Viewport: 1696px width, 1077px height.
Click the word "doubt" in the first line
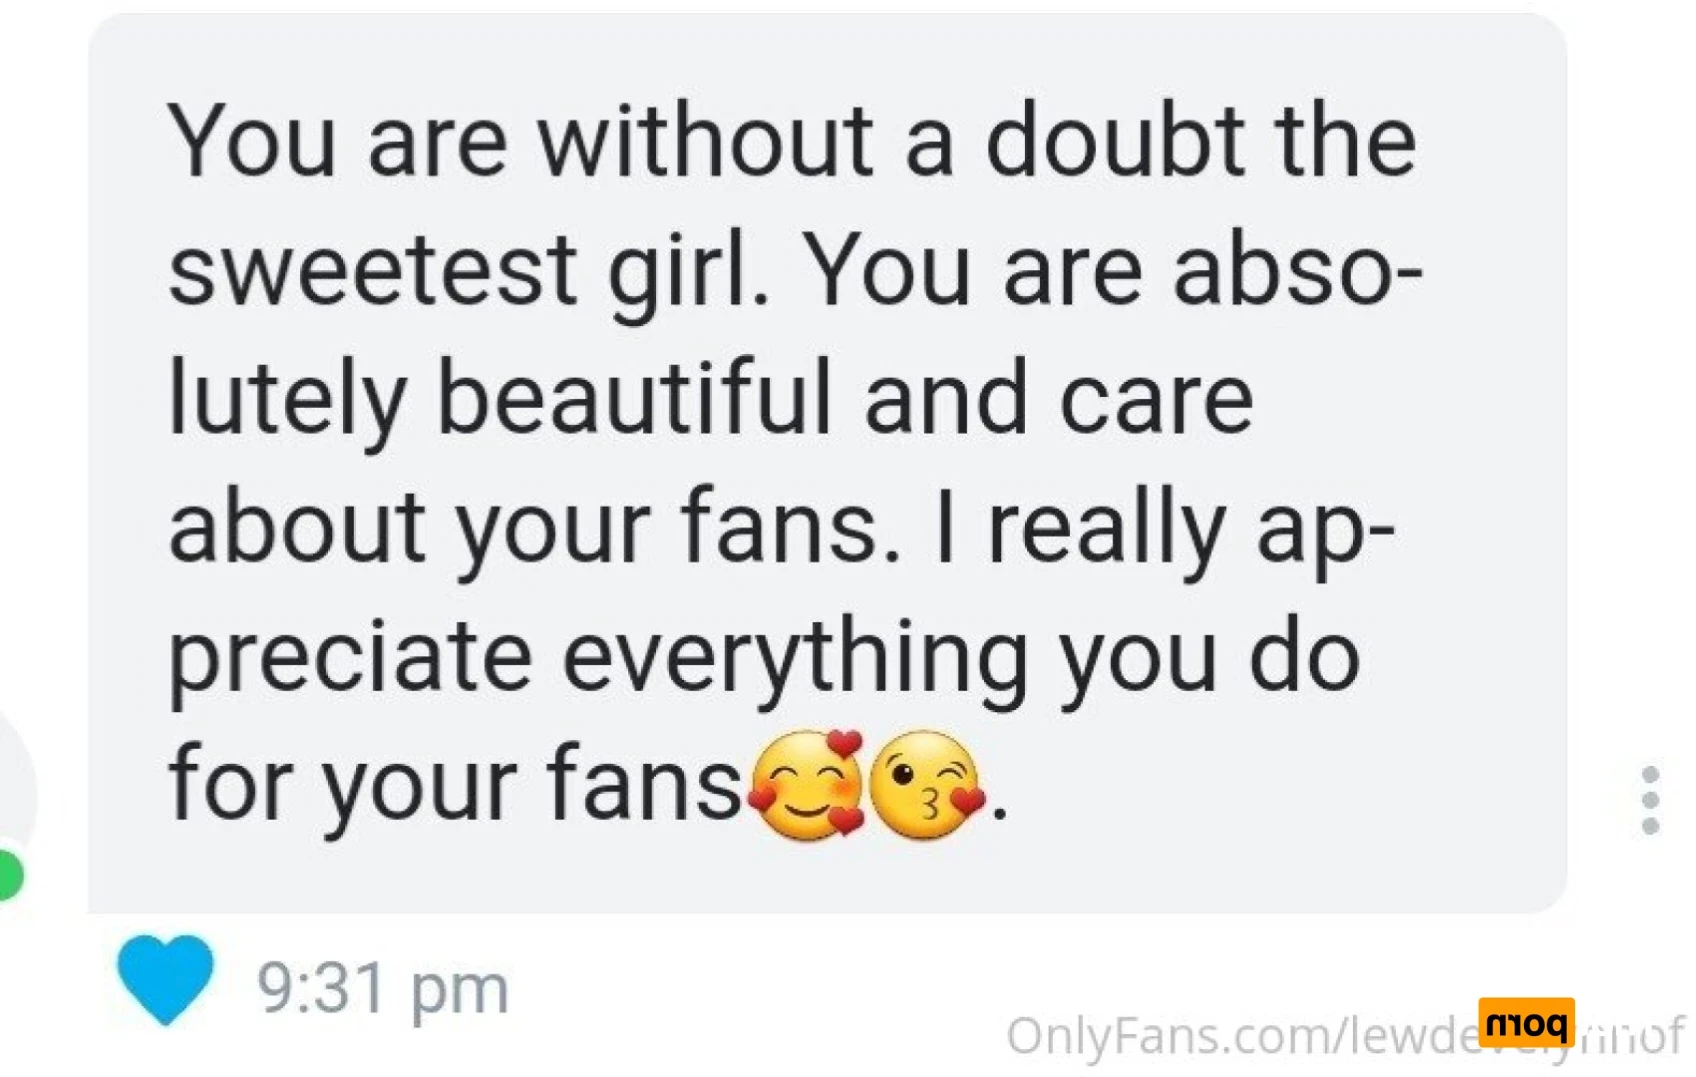pos(1115,141)
